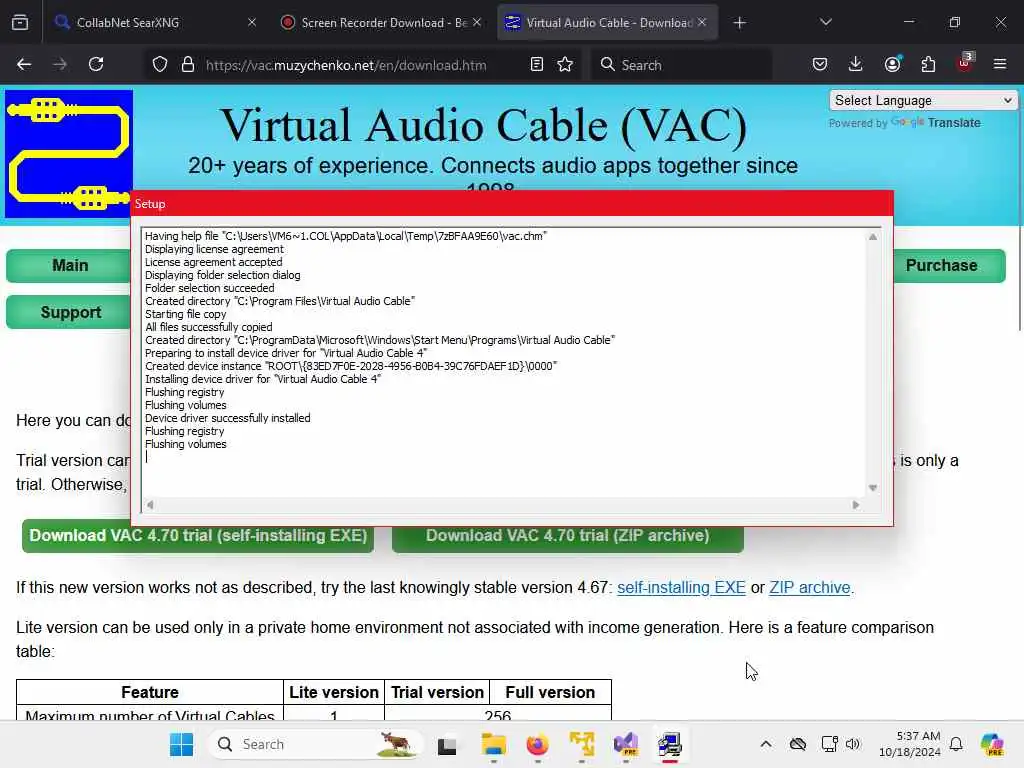Viewport: 1024px width, 768px height.
Task: Open the Select Language dropdown
Action: tap(923, 101)
